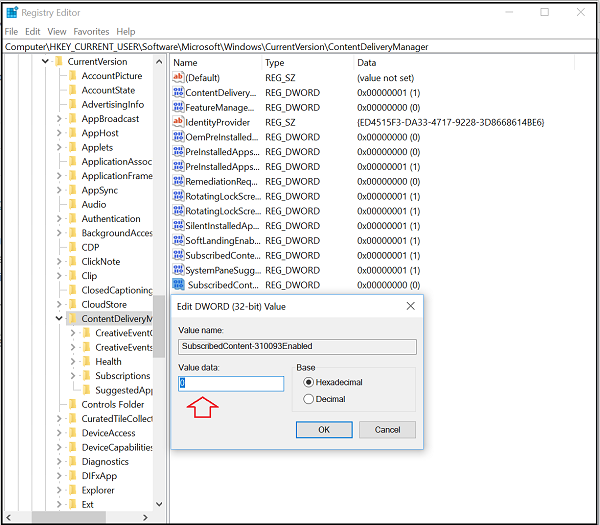This screenshot has height=525, width=600.
Task: Click the SubscribedConte... DWORD icon
Action: tap(178, 255)
